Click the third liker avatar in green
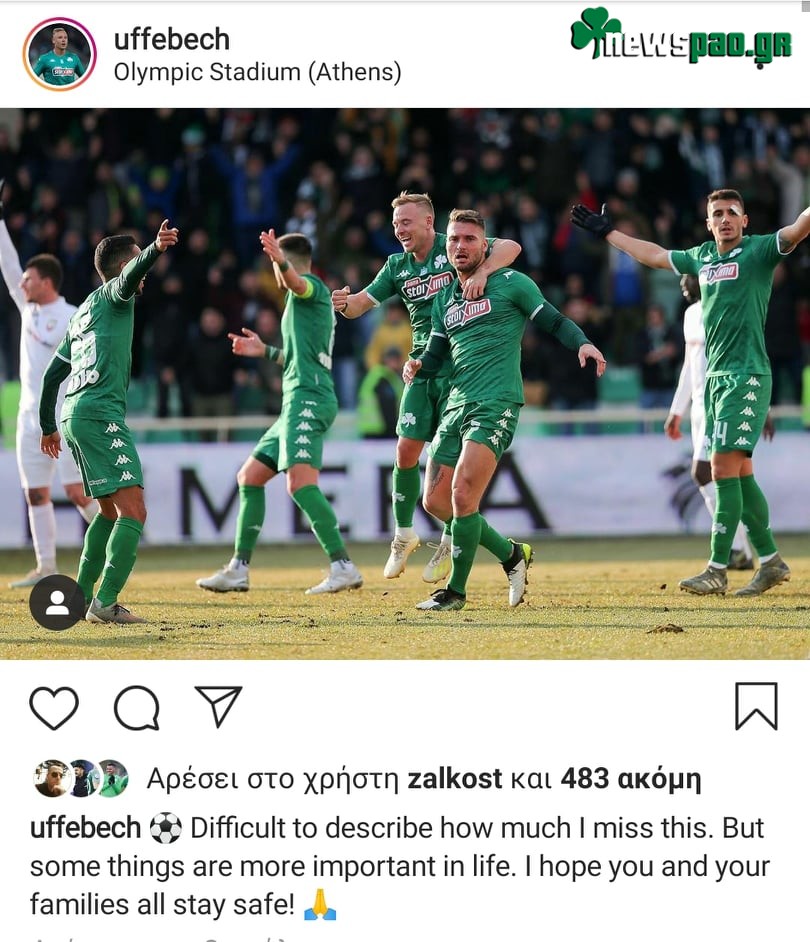The image size is (810, 942). [112, 779]
